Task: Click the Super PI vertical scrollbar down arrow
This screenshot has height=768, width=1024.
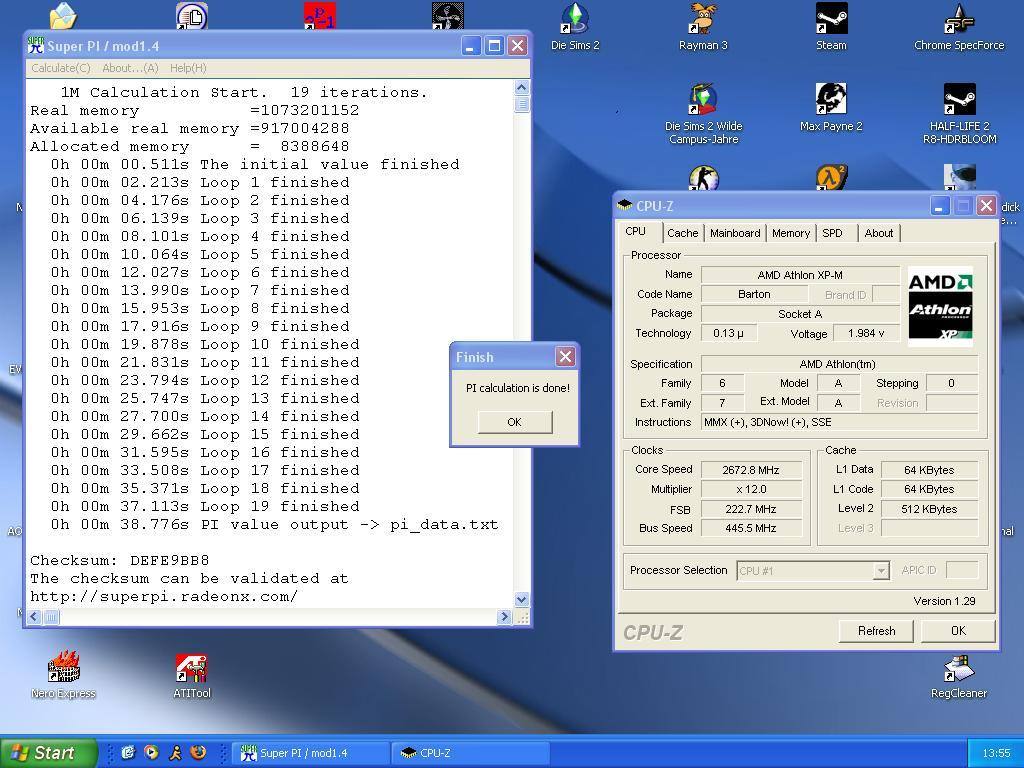Action: point(521,599)
